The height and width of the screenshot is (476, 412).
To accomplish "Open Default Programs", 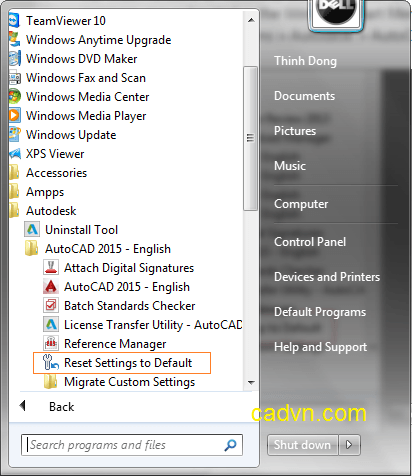I will pos(320,312).
